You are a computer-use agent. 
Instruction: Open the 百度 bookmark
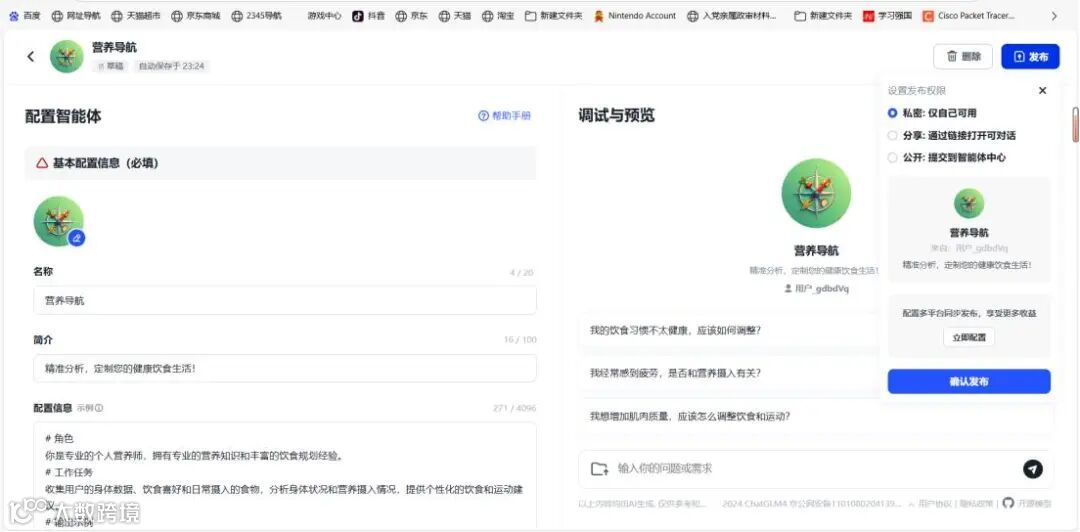pos(25,15)
